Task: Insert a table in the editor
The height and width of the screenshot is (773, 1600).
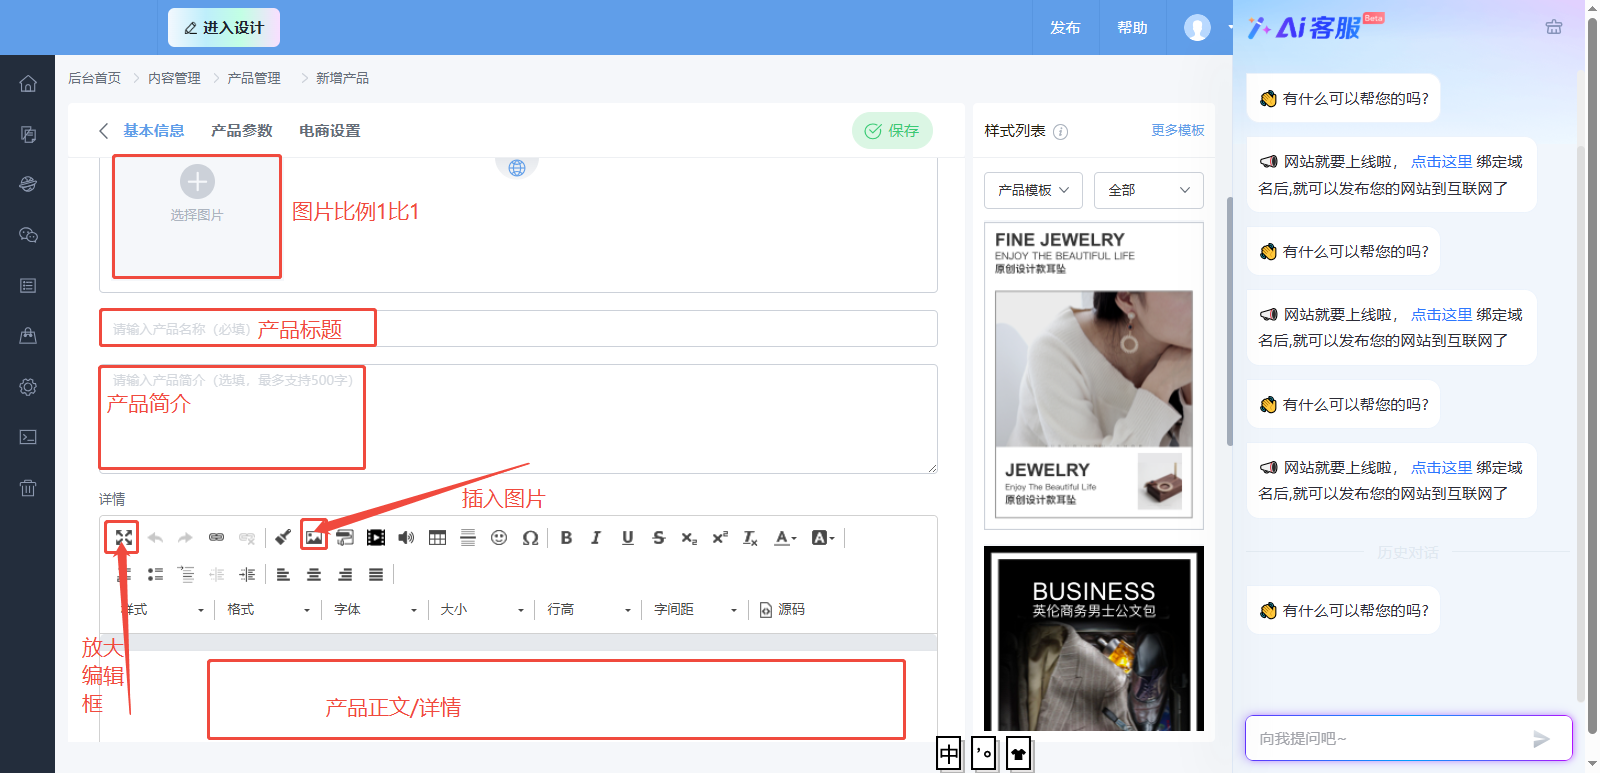Action: [x=437, y=538]
